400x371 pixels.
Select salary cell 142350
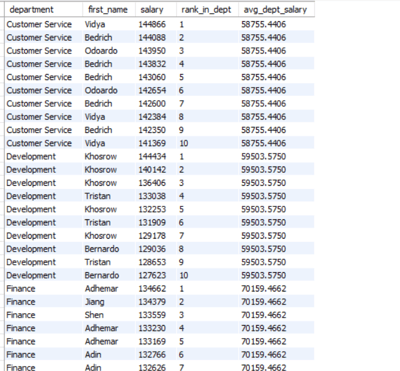(x=152, y=130)
